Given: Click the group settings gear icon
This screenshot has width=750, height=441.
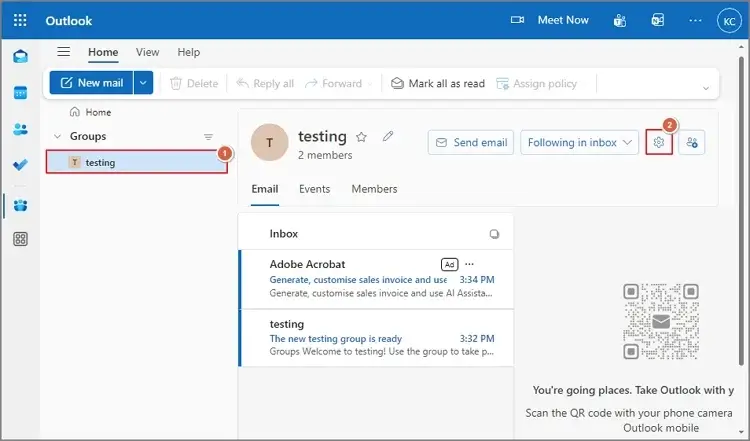Looking at the screenshot, I should (659, 143).
